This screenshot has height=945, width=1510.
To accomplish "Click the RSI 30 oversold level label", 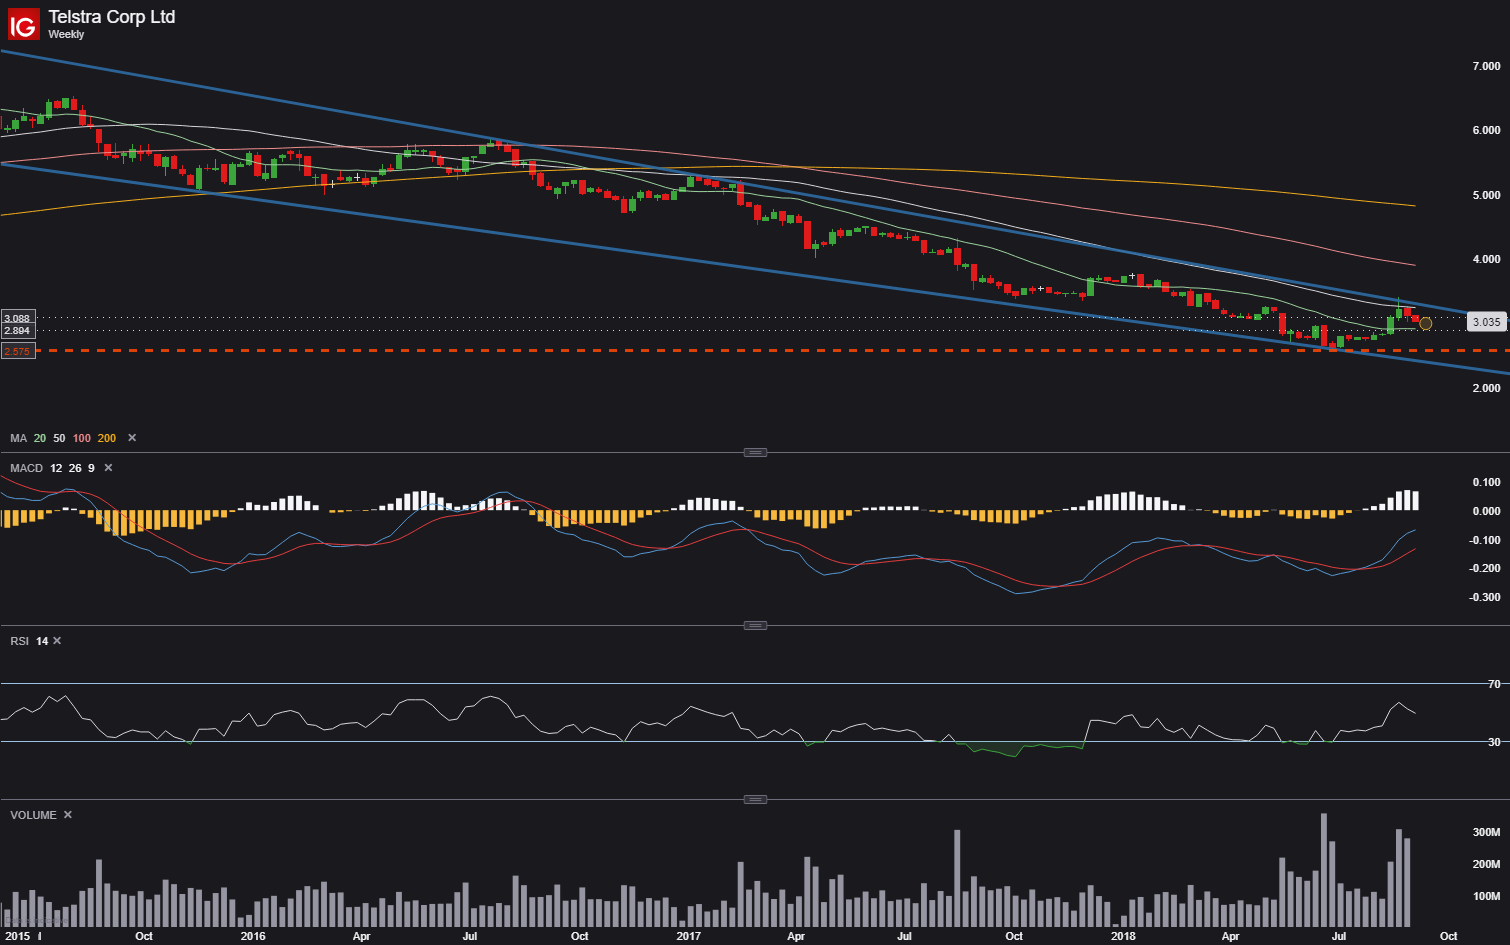I will (x=1494, y=742).
